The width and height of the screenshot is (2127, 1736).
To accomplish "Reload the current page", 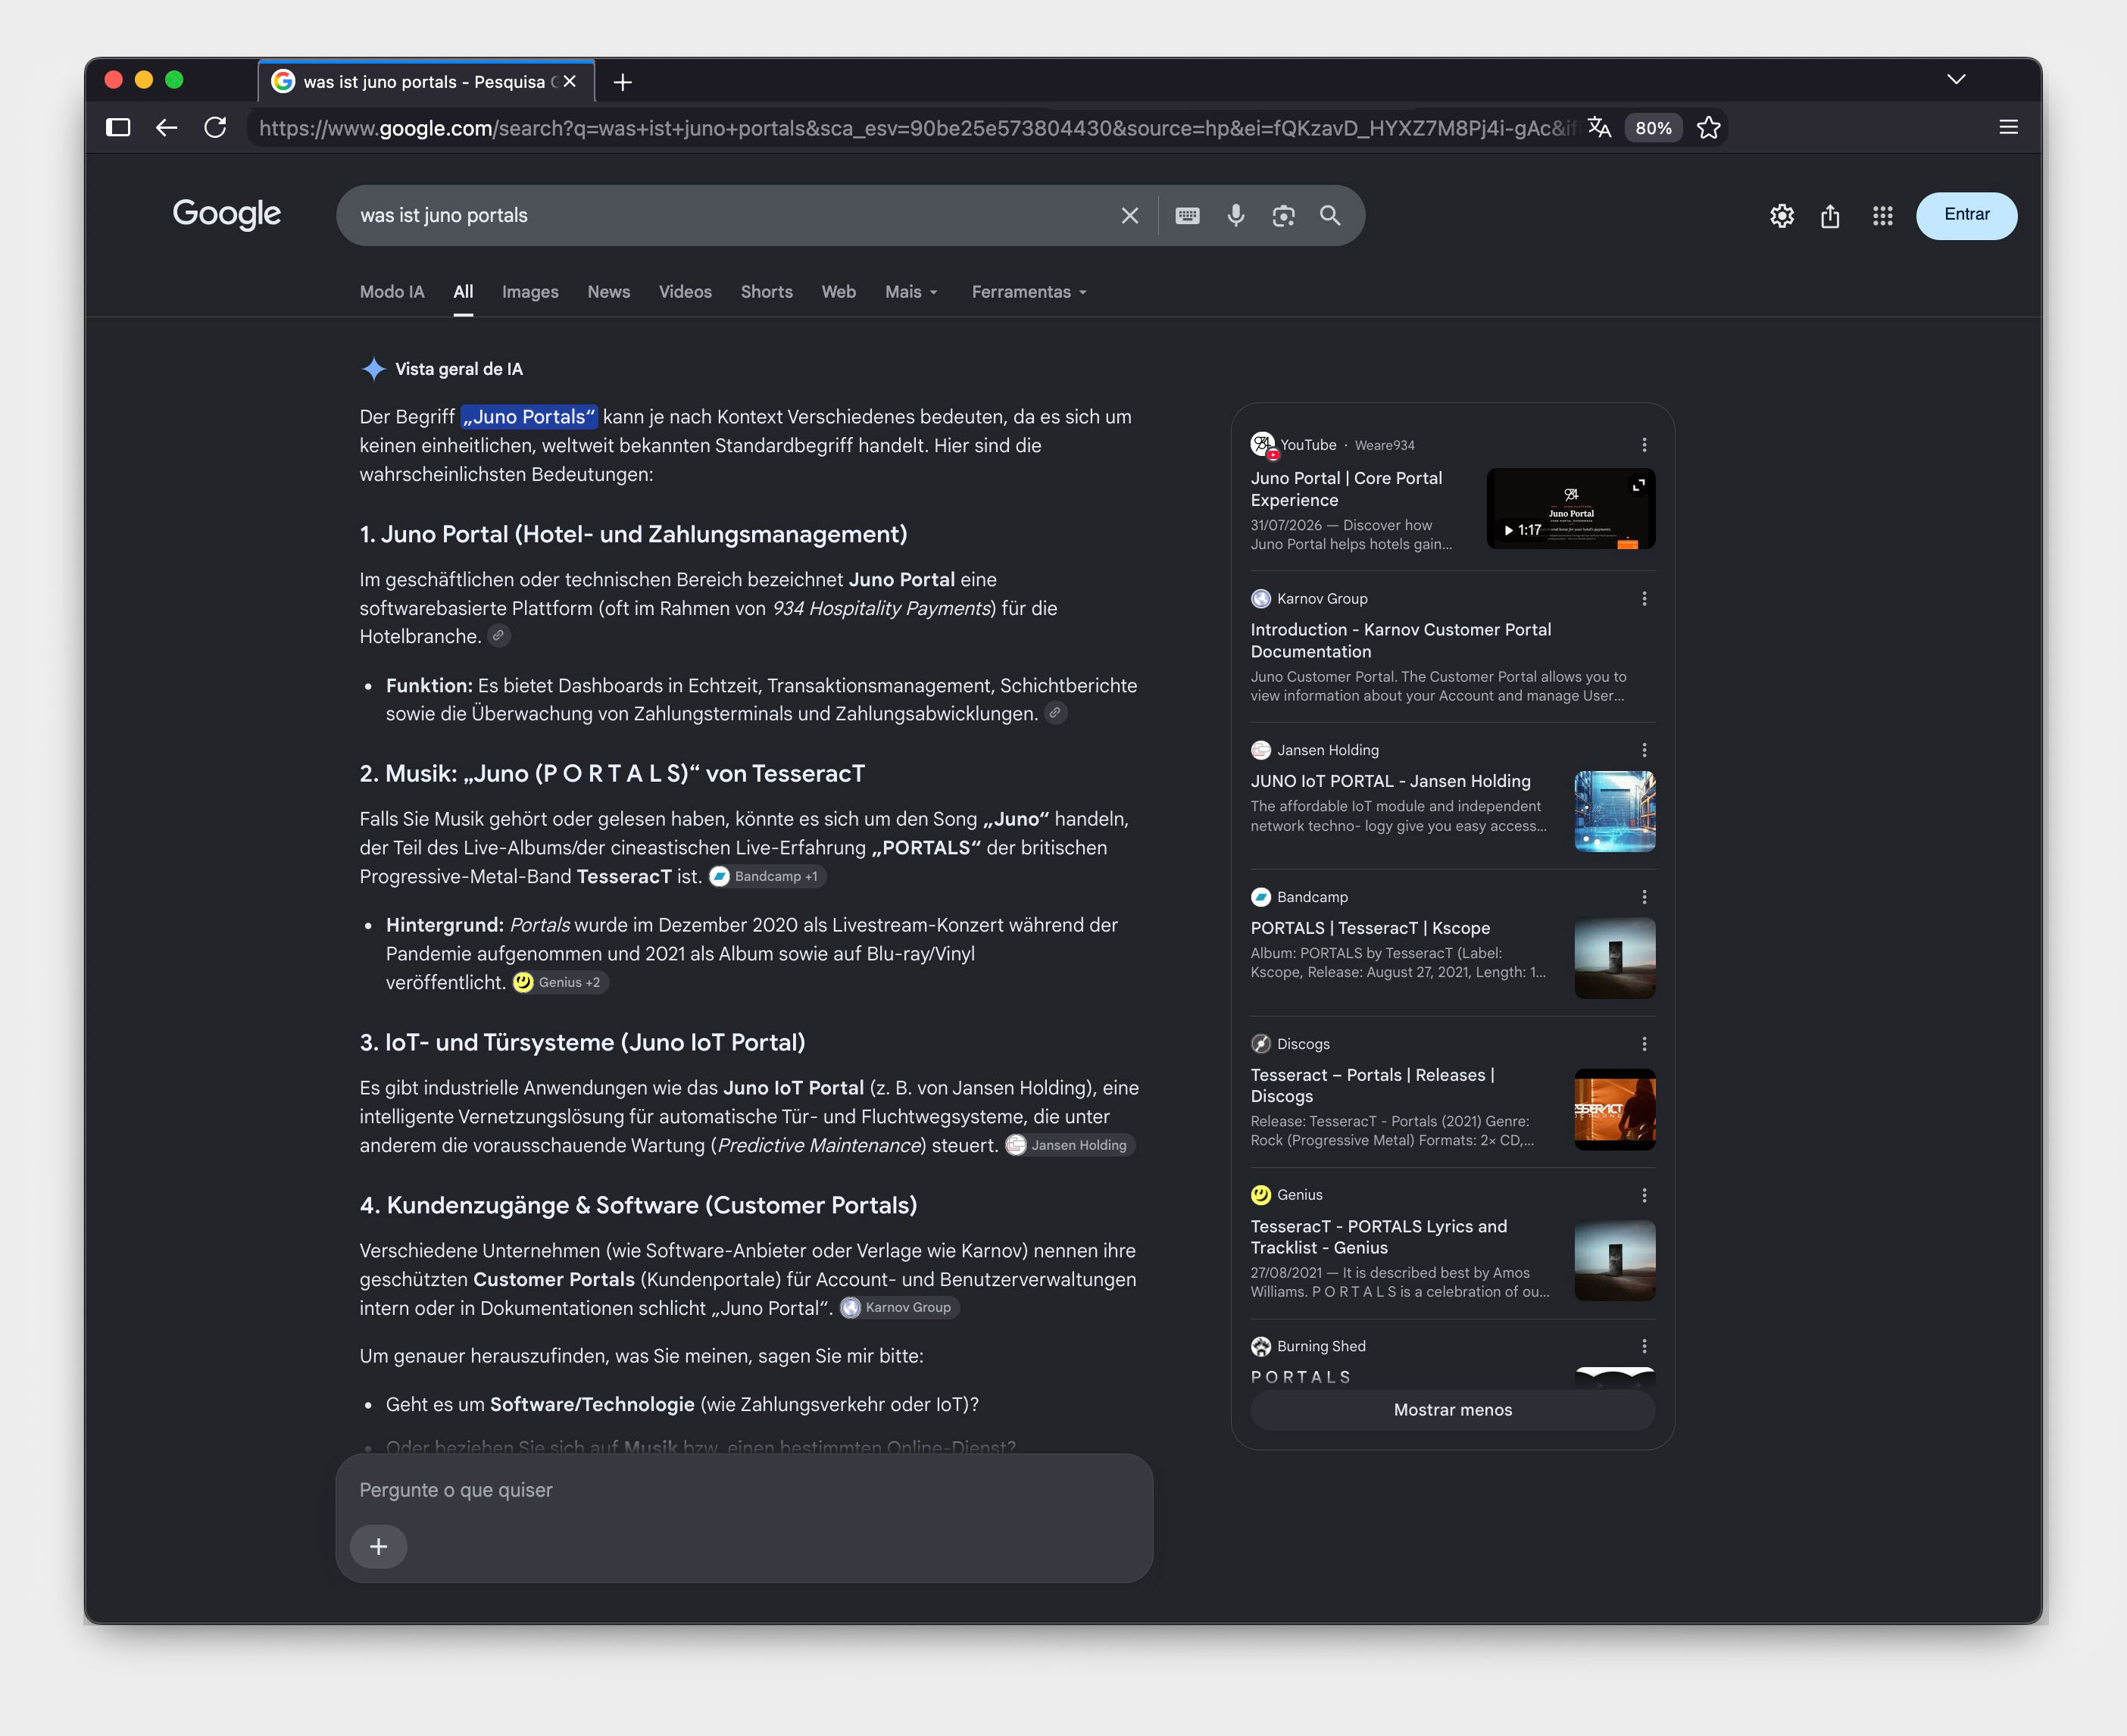I will pyautogui.click(x=215, y=127).
